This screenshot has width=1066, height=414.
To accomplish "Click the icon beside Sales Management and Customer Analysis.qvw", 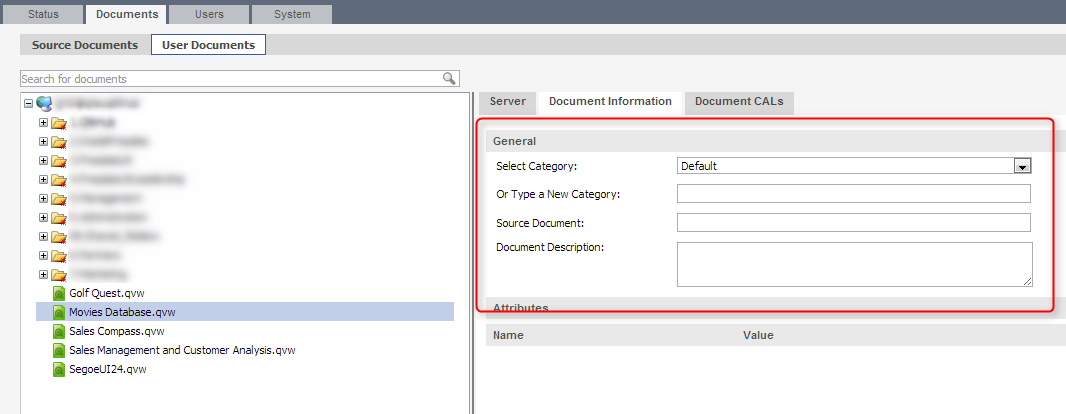I will 59,351.
